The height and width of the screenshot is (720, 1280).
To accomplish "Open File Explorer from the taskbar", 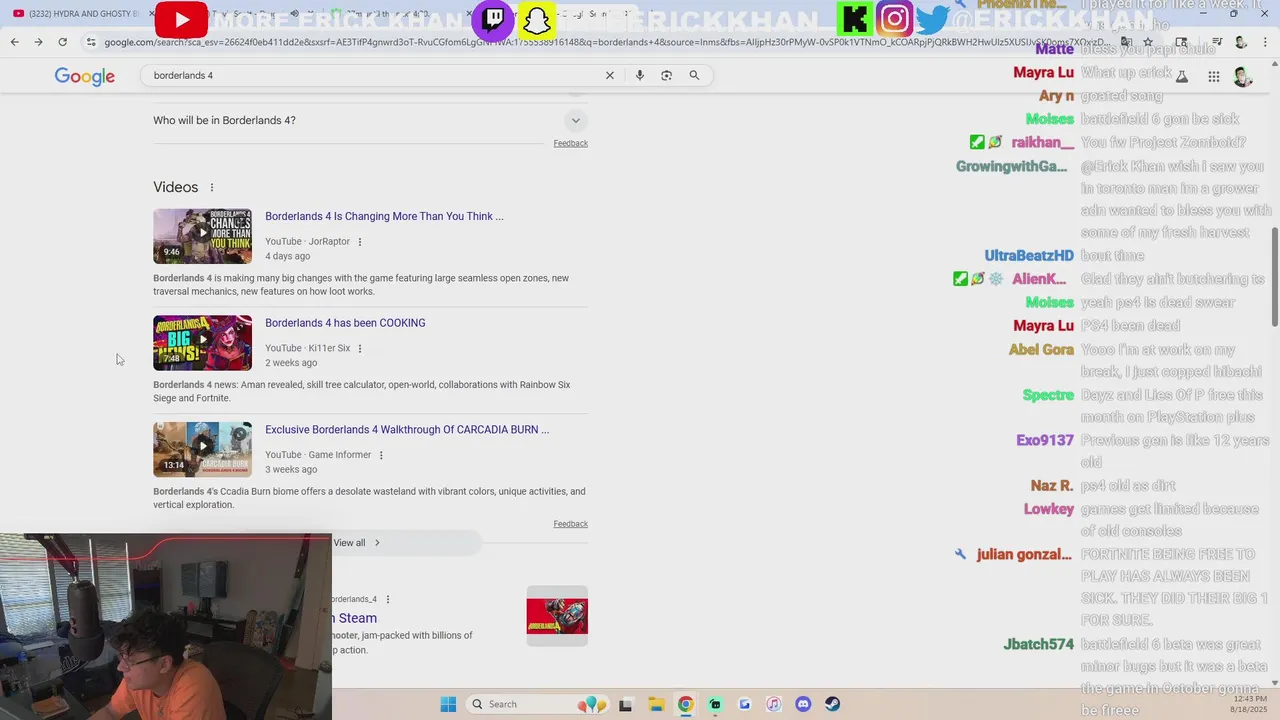I will click(x=655, y=704).
